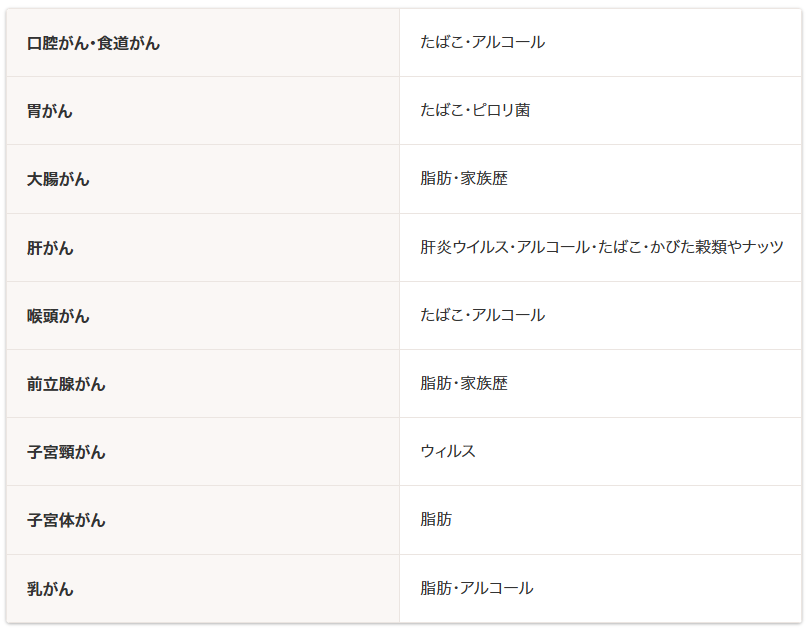
Task: Select 脂肪・家族歴 beside 前立腺がん
Action: point(464,383)
